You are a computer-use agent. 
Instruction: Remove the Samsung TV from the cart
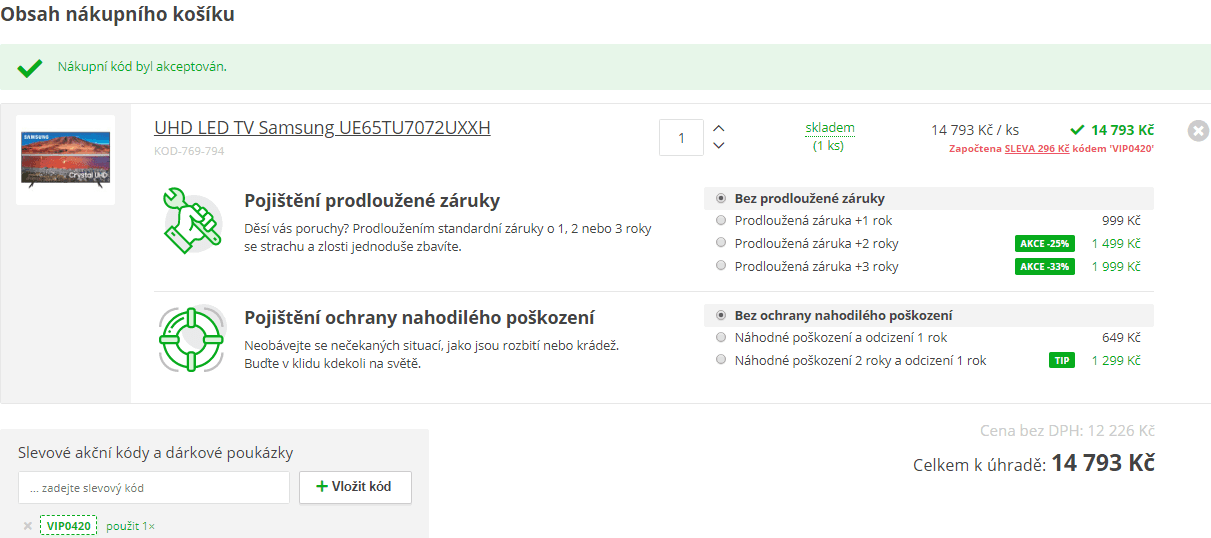(1198, 130)
